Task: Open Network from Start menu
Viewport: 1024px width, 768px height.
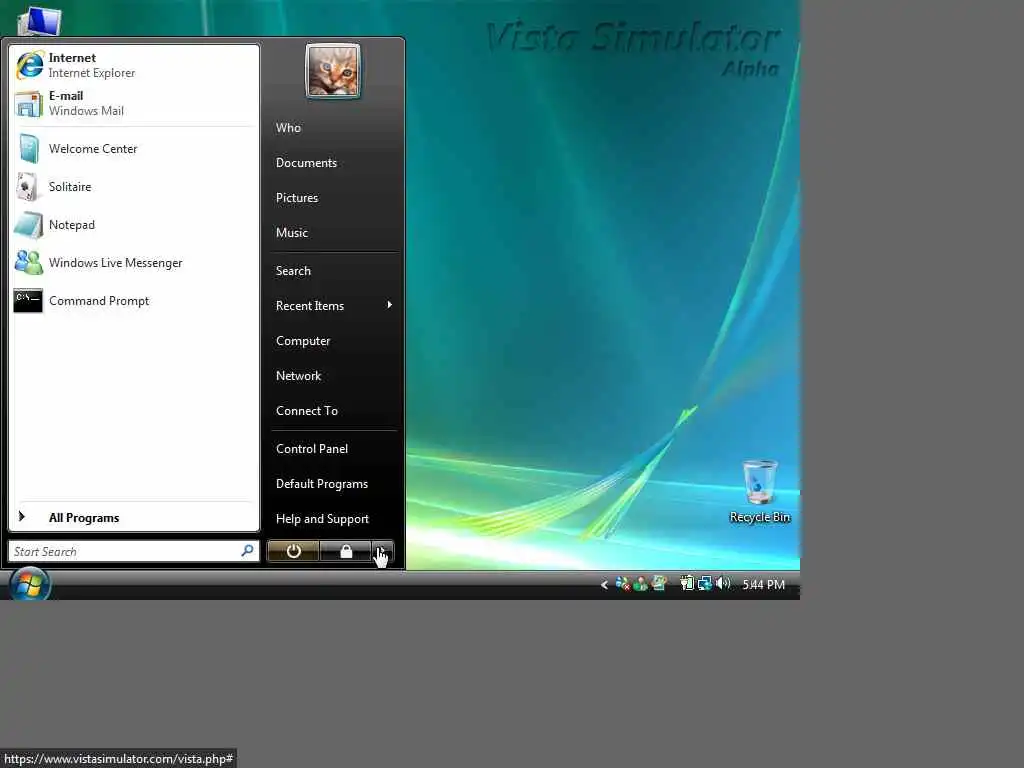Action: click(x=298, y=376)
